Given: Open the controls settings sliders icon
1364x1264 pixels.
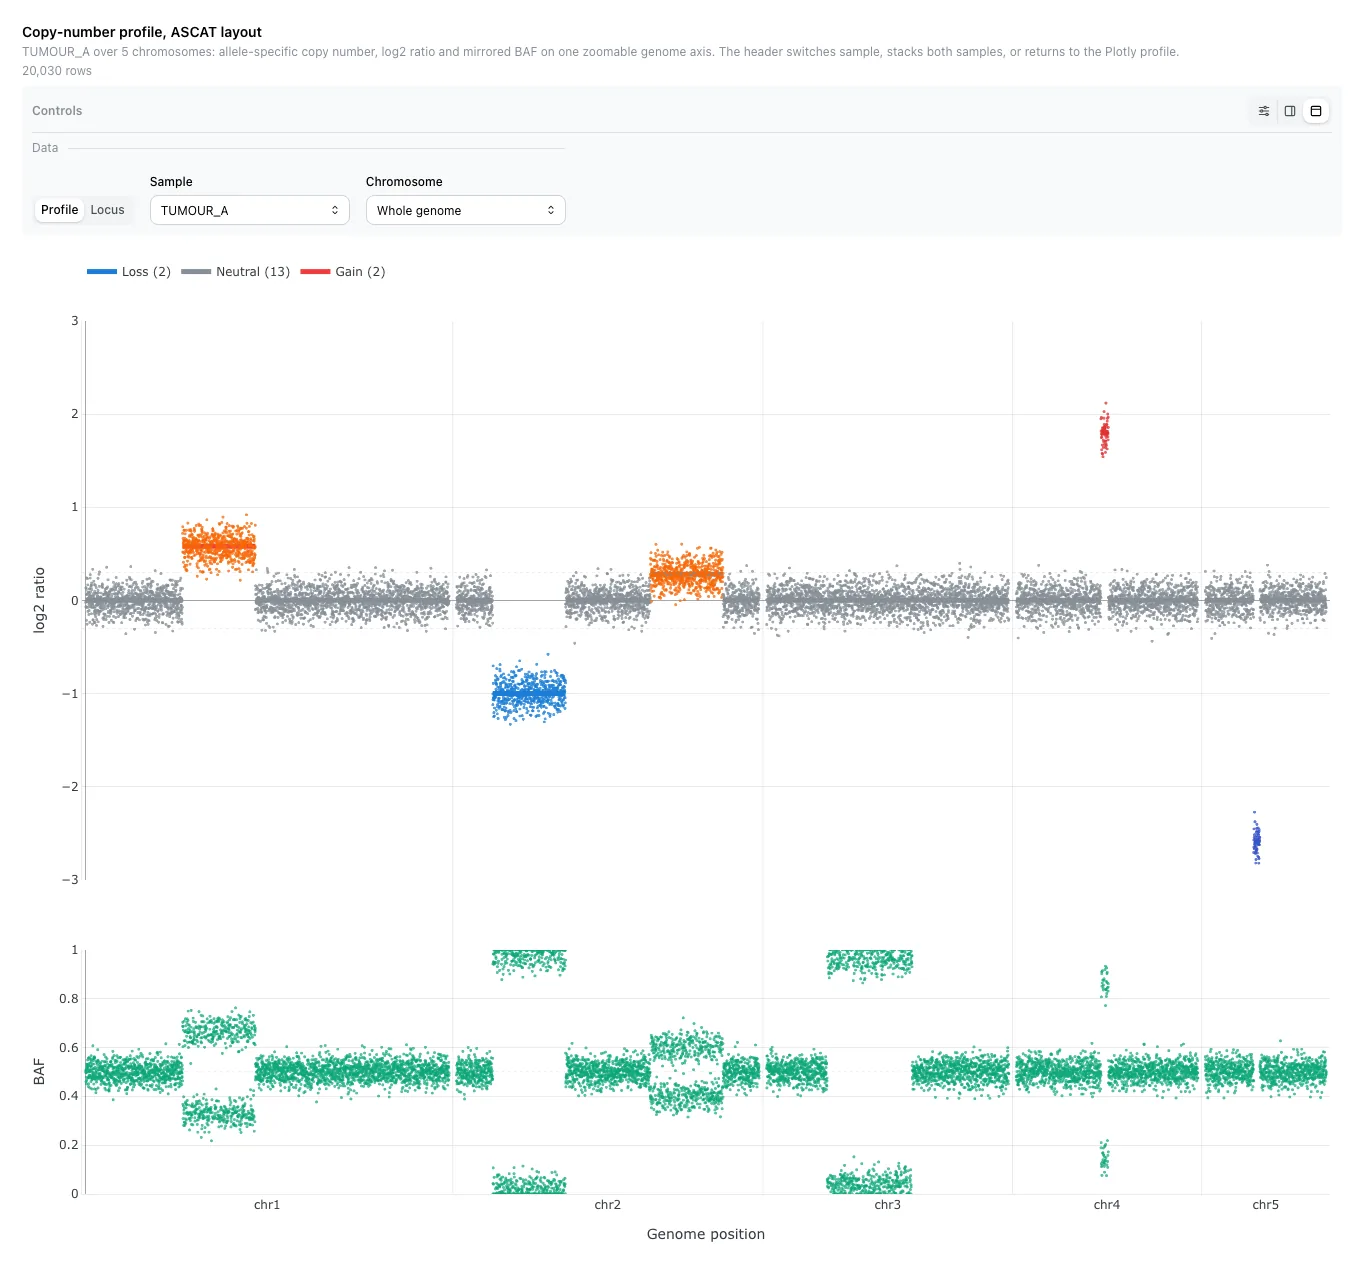Looking at the screenshot, I should [1264, 111].
